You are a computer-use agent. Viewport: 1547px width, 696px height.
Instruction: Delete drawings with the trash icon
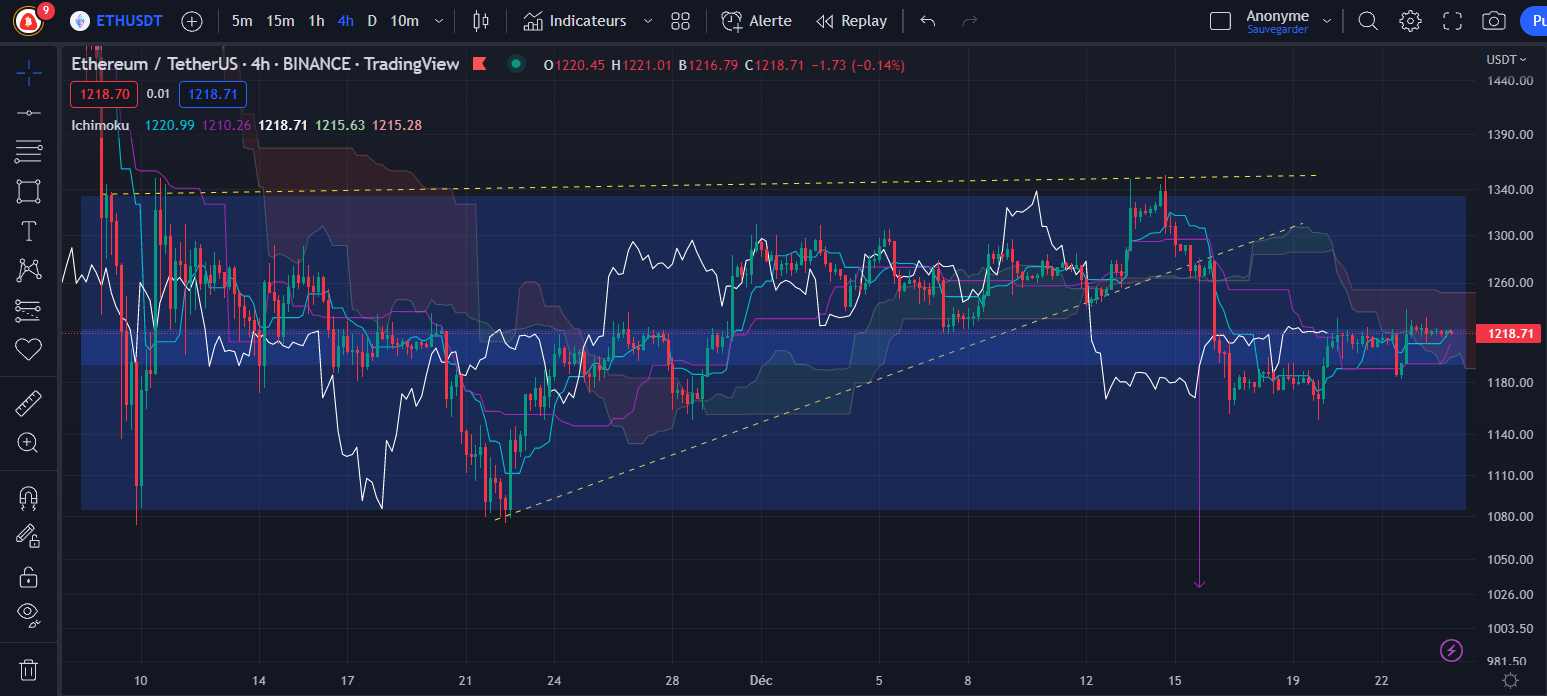(29, 669)
